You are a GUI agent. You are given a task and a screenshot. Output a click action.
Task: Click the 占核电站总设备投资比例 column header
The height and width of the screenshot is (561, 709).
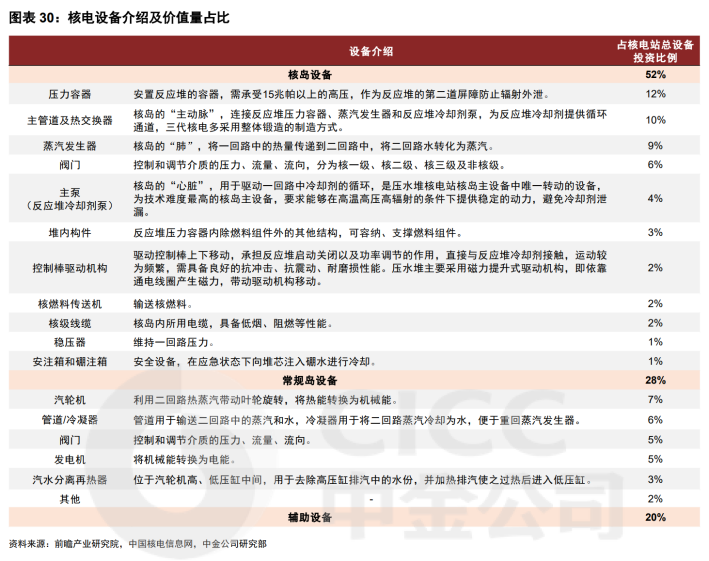coord(655,51)
